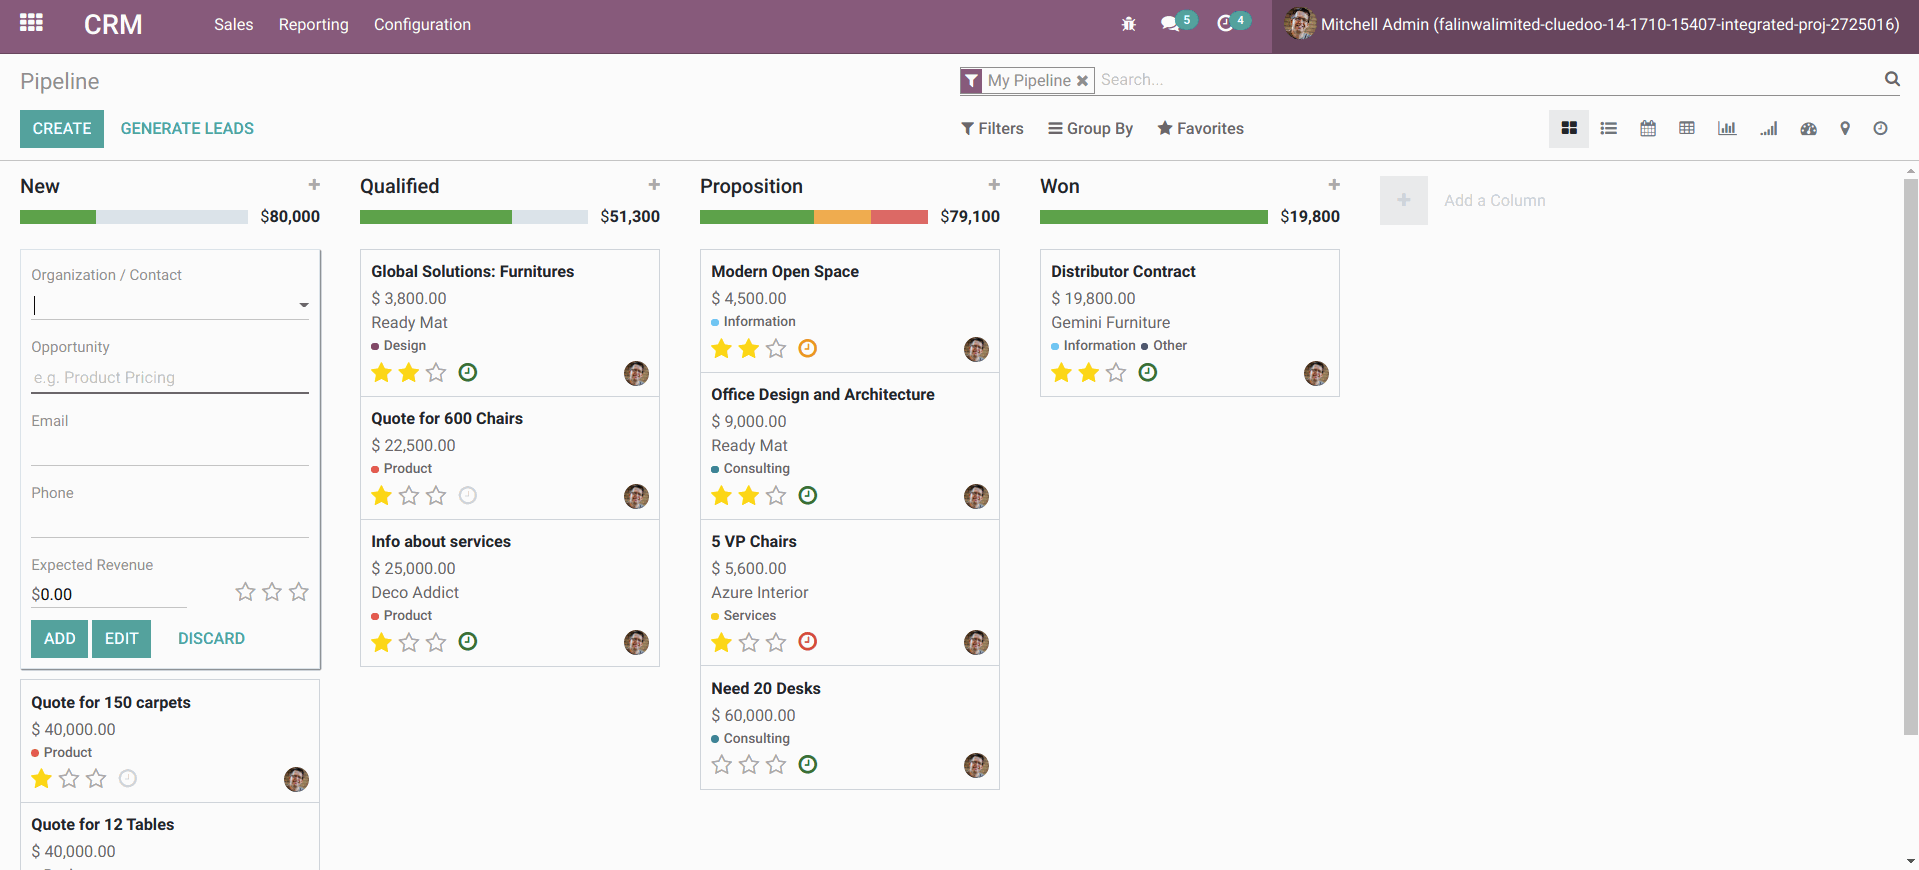Quick add lead in New column
This screenshot has height=870, width=1919.
pos(314,185)
